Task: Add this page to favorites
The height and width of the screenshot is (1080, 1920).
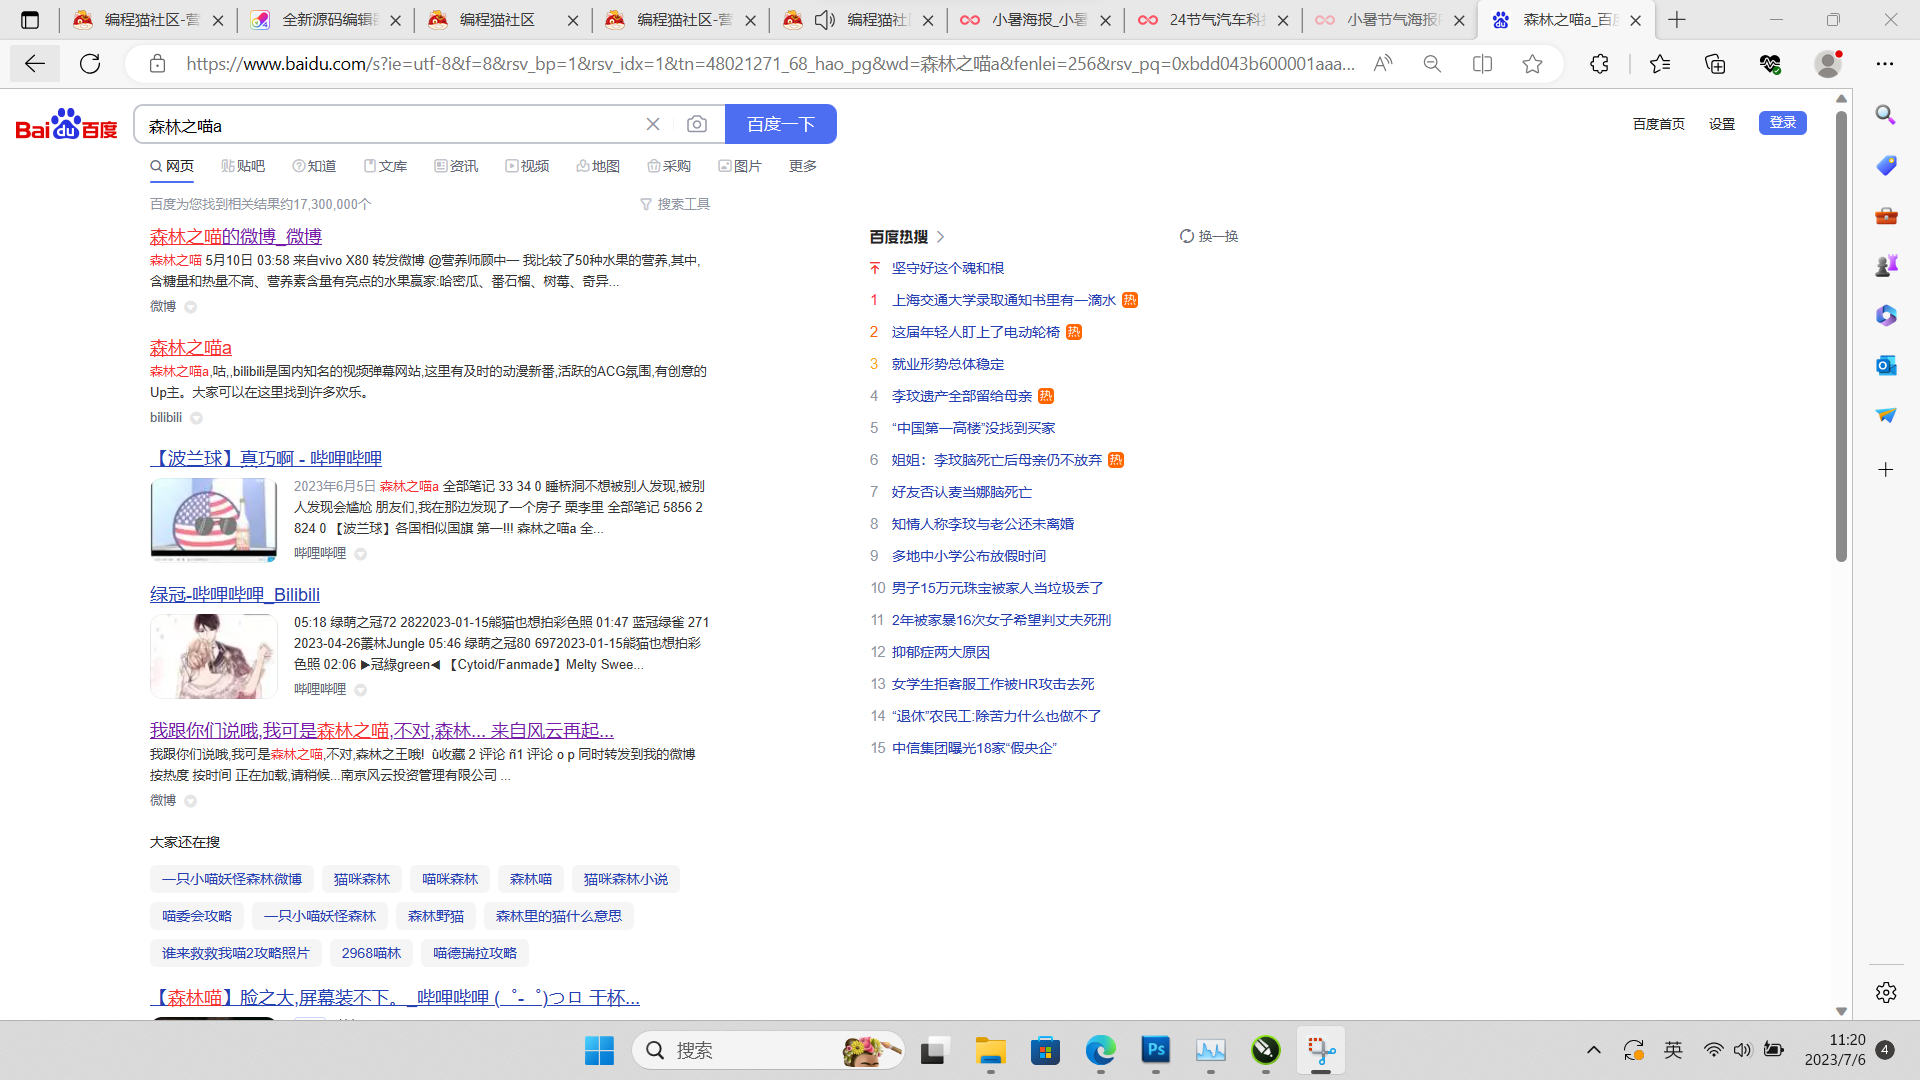Action: click(x=1532, y=64)
